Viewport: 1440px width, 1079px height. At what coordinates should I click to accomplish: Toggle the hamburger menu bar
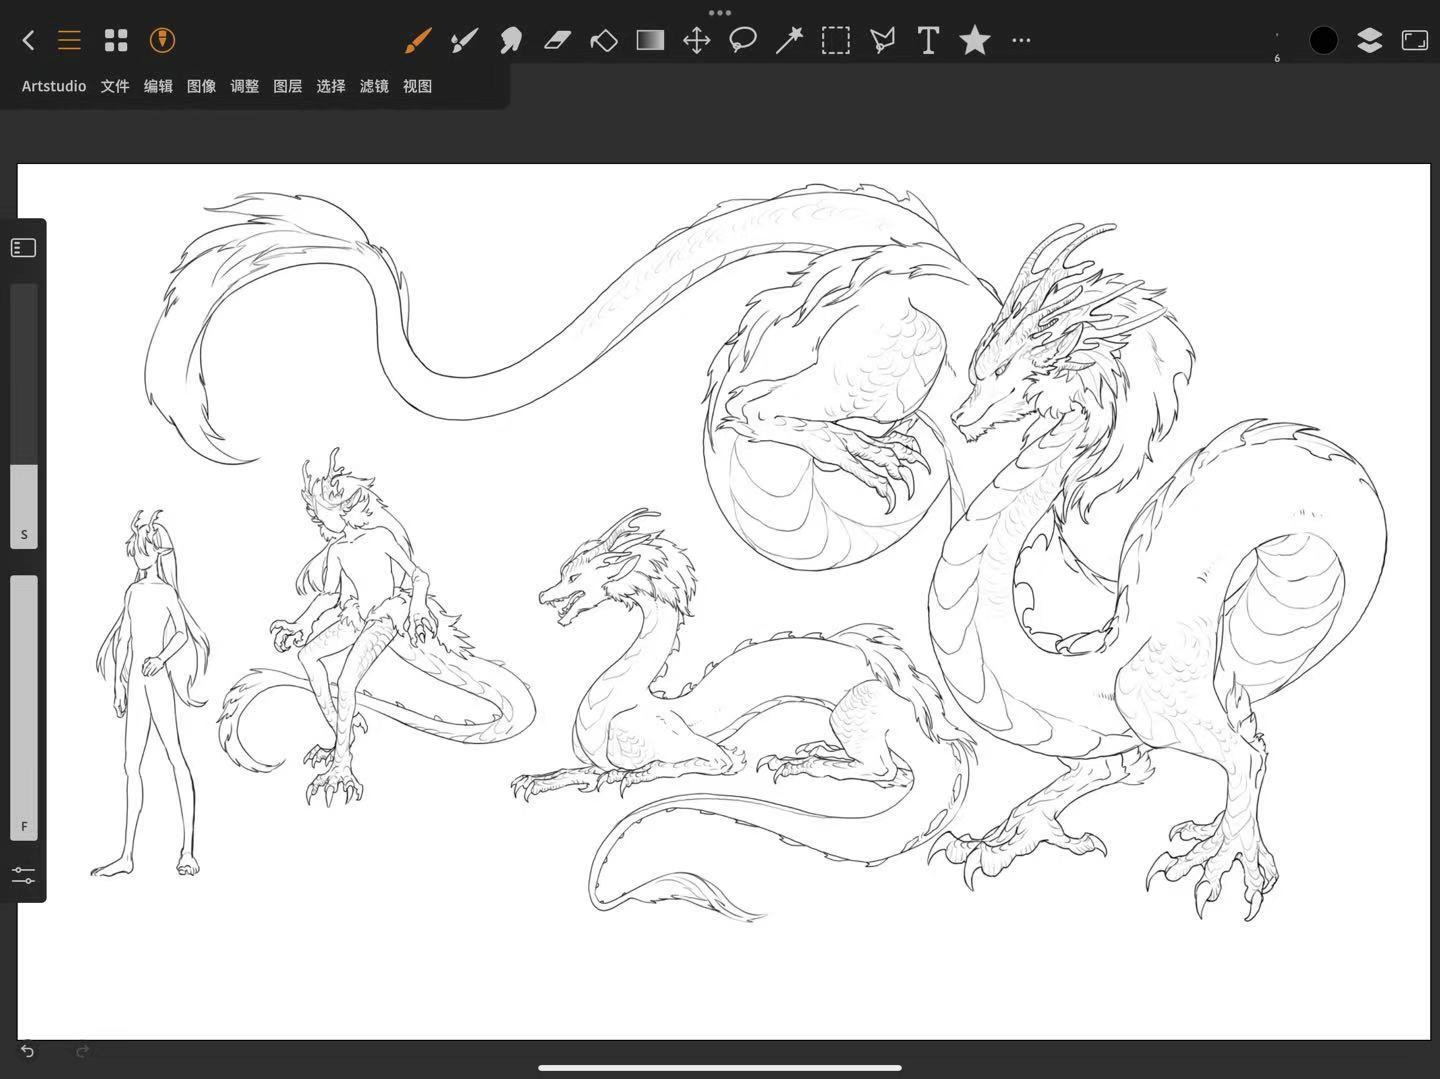coord(69,40)
